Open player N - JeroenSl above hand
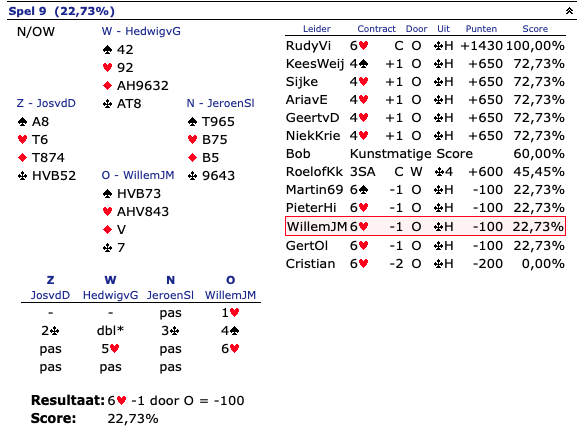 coord(220,103)
